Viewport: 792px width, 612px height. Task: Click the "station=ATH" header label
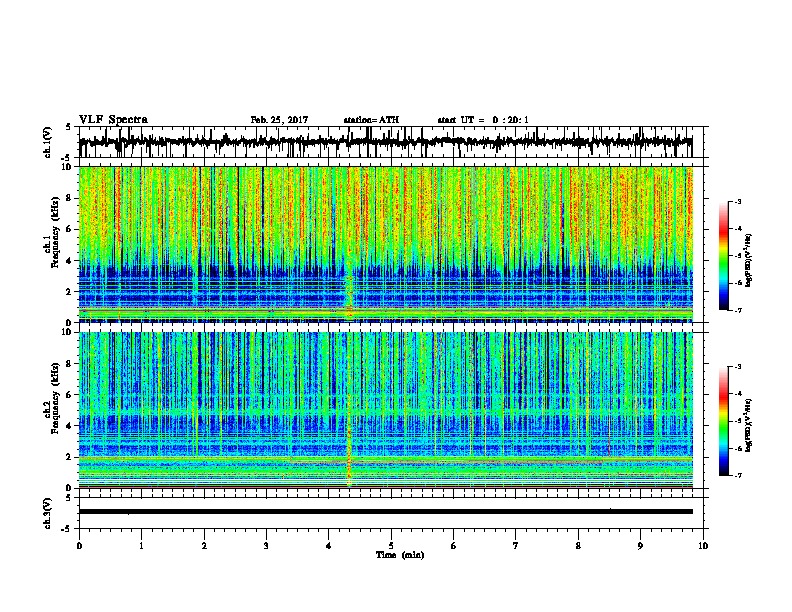[x=371, y=120]
